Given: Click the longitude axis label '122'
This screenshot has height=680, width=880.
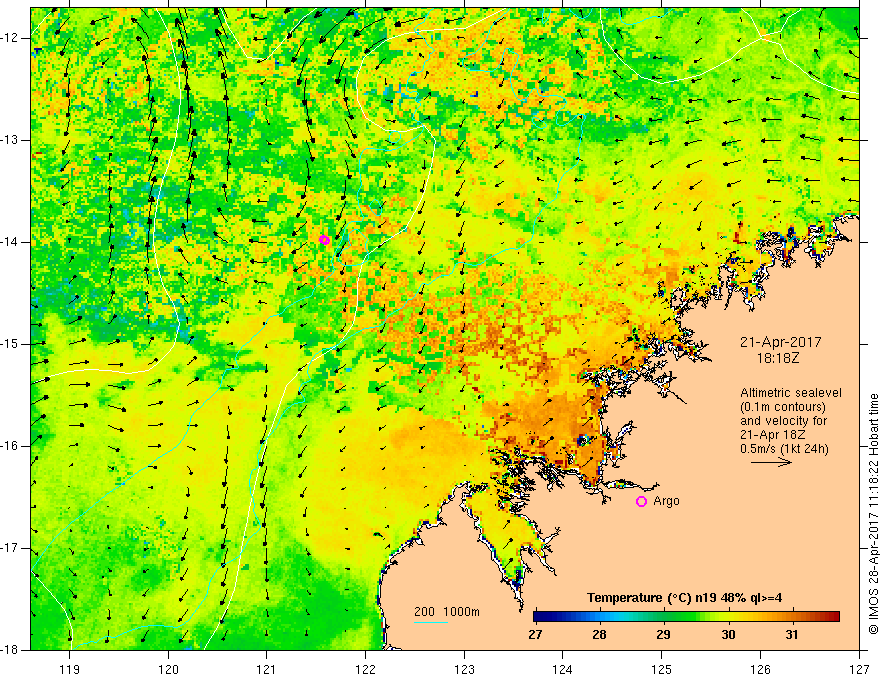Looking at the screenshot, I should point(365,669).
